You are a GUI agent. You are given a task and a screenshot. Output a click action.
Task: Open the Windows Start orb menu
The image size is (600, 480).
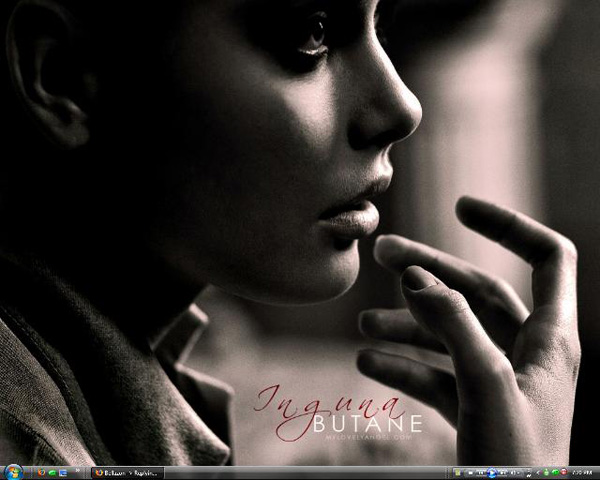pos(13,472)
